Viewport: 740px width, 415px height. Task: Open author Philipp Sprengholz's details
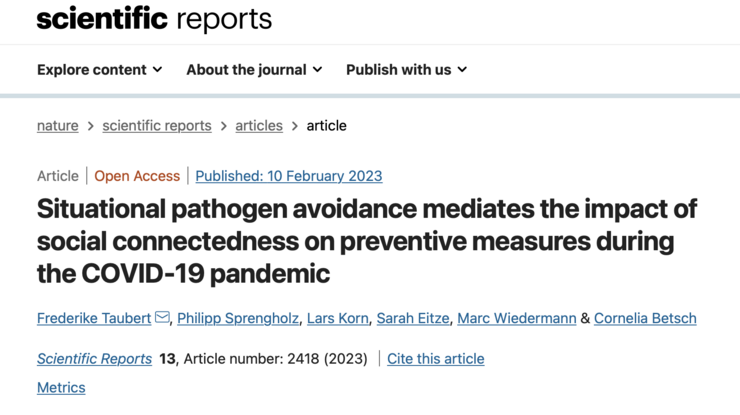pyautogui.click(x=236, y=318)
